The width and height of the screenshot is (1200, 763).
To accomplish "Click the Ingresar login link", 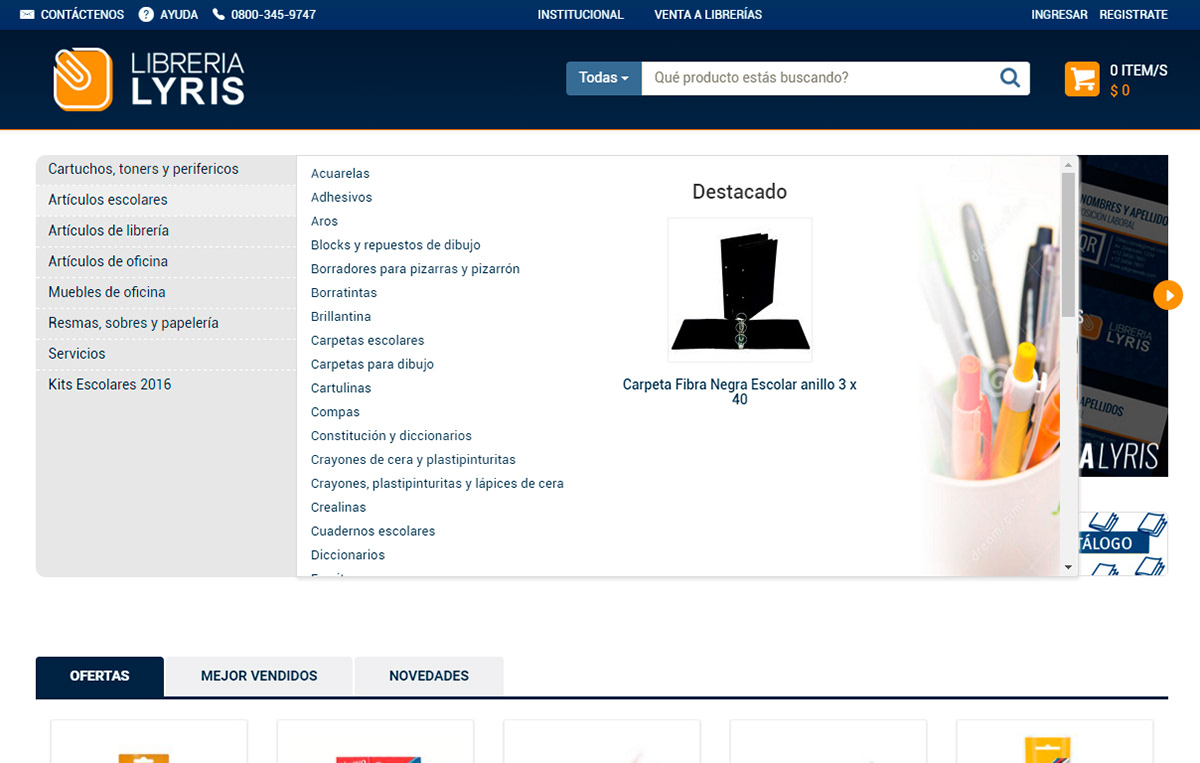I will pyautogui.click(x=1059, y=15).
